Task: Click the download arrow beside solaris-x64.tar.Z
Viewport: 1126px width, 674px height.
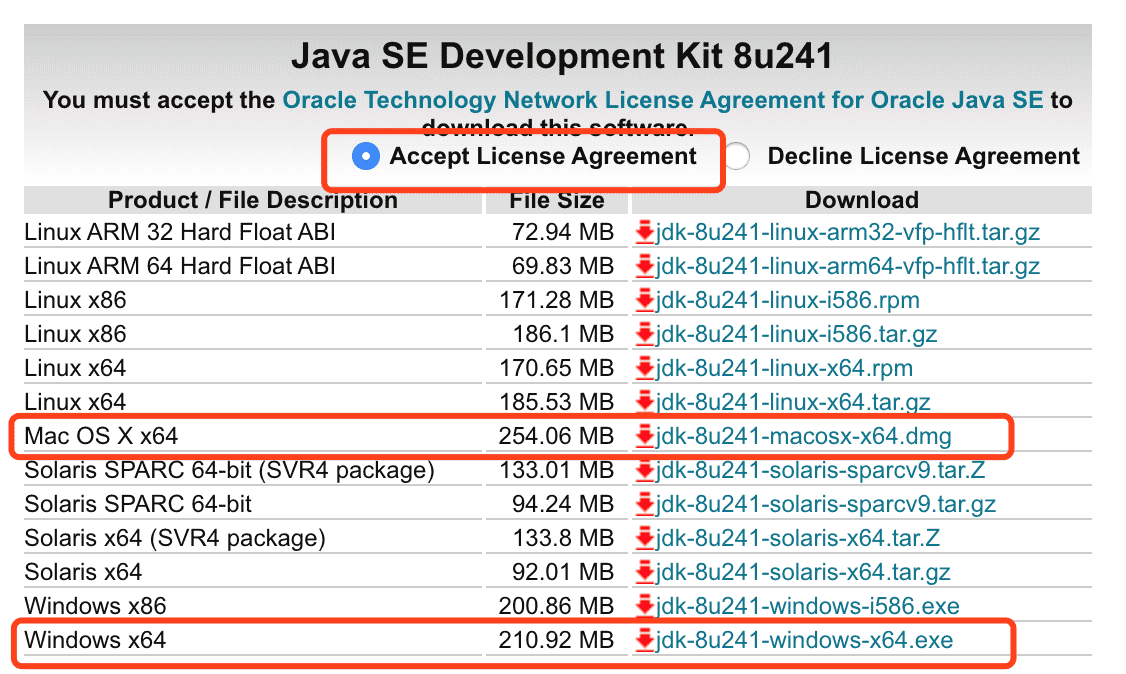Action: (644, 538)
